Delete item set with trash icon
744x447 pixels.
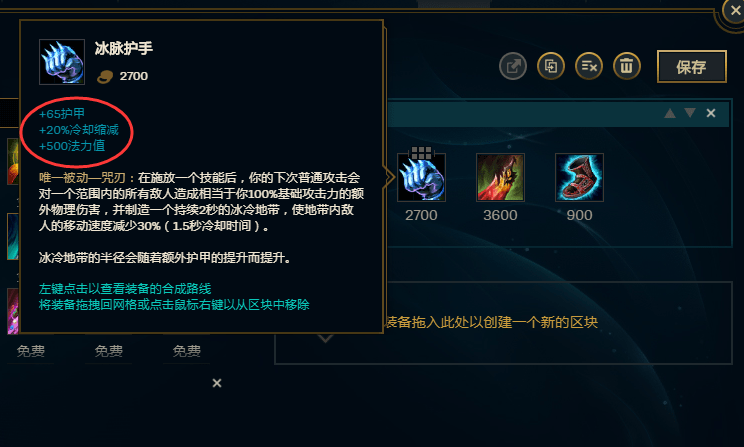pos(627,66)
